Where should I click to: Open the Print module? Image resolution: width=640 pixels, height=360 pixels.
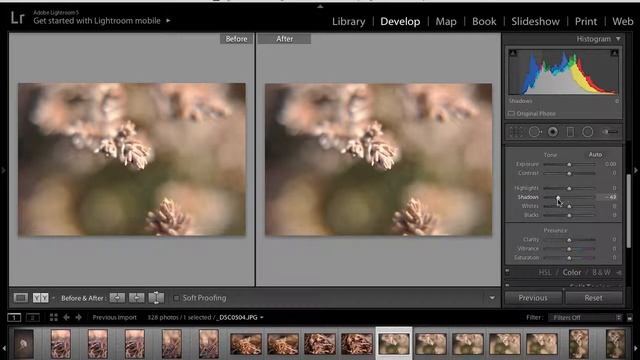pyautogui.click(x=586, y=21)
